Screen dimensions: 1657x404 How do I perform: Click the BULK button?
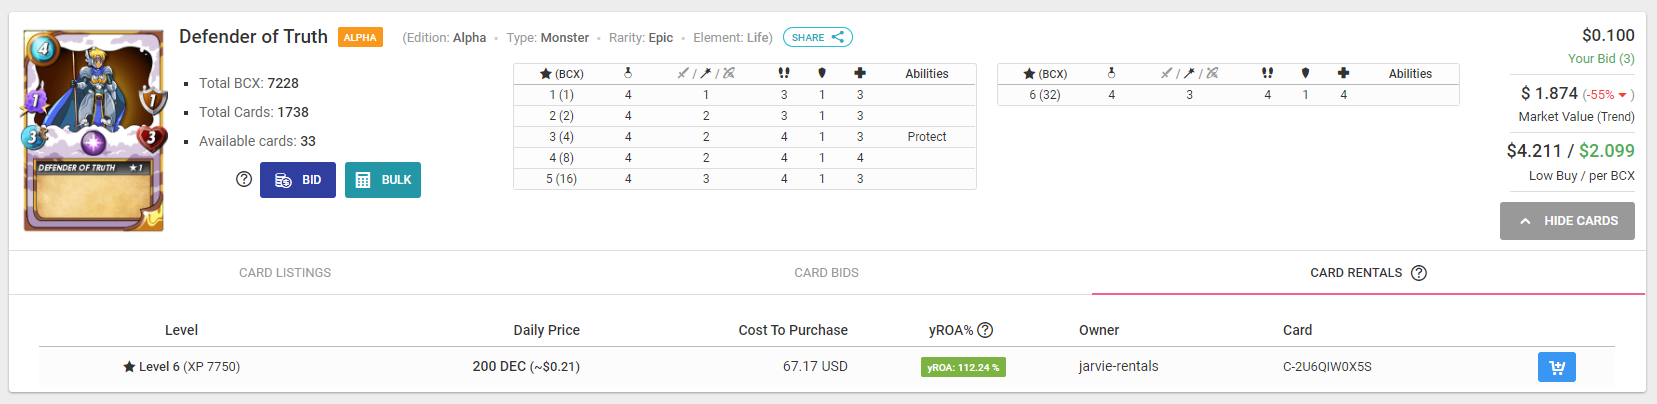383,180
